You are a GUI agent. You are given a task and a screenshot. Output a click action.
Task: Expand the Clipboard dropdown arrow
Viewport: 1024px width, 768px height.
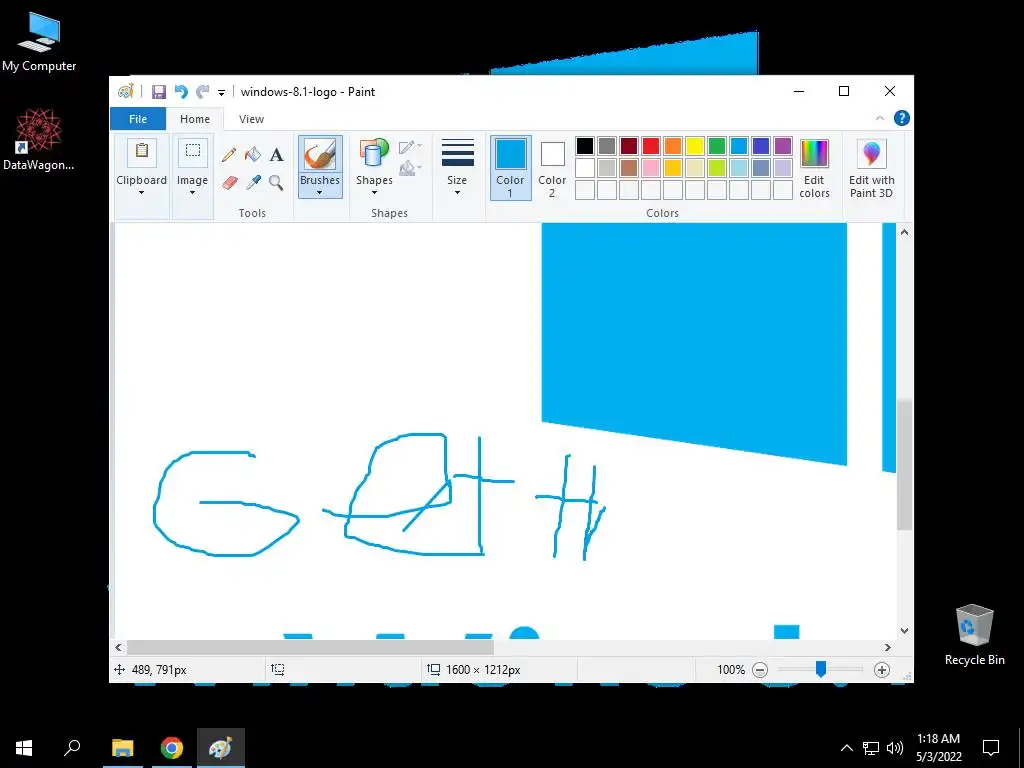coord(142,193)
